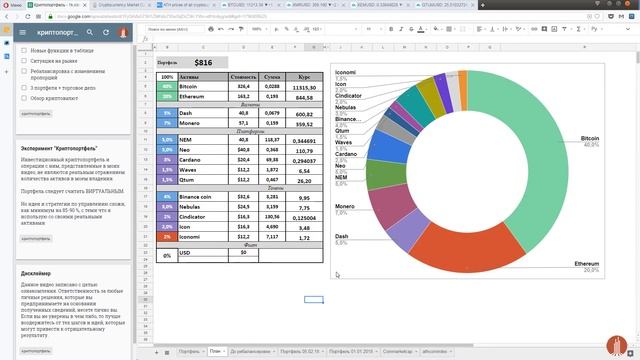Select the 'Iconomi' cell in the table
Image resolution: width=640 pixels, height=360 pixels.
pyautogui.click(x=203, y=237)
